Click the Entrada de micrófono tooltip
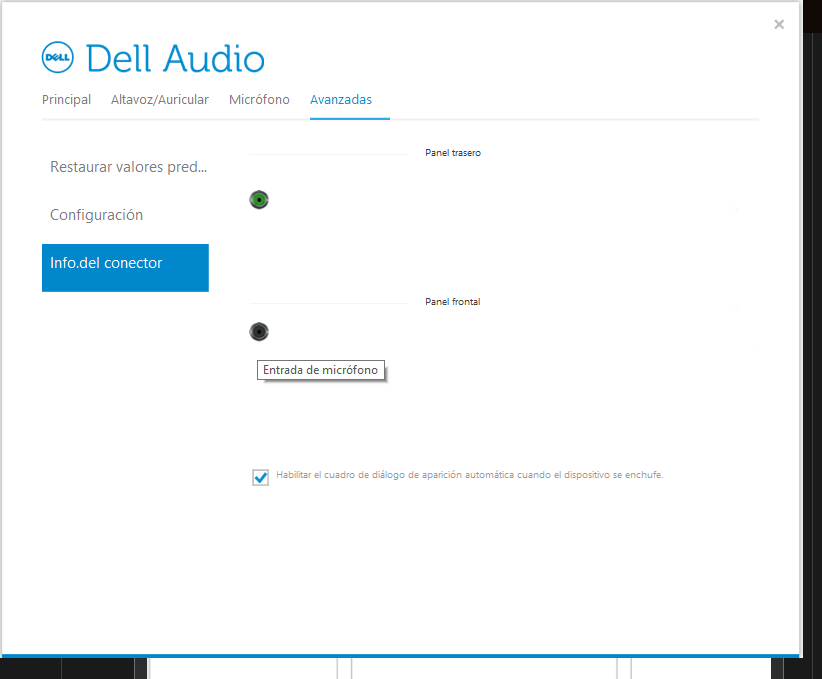 click(x=320, y=370)
